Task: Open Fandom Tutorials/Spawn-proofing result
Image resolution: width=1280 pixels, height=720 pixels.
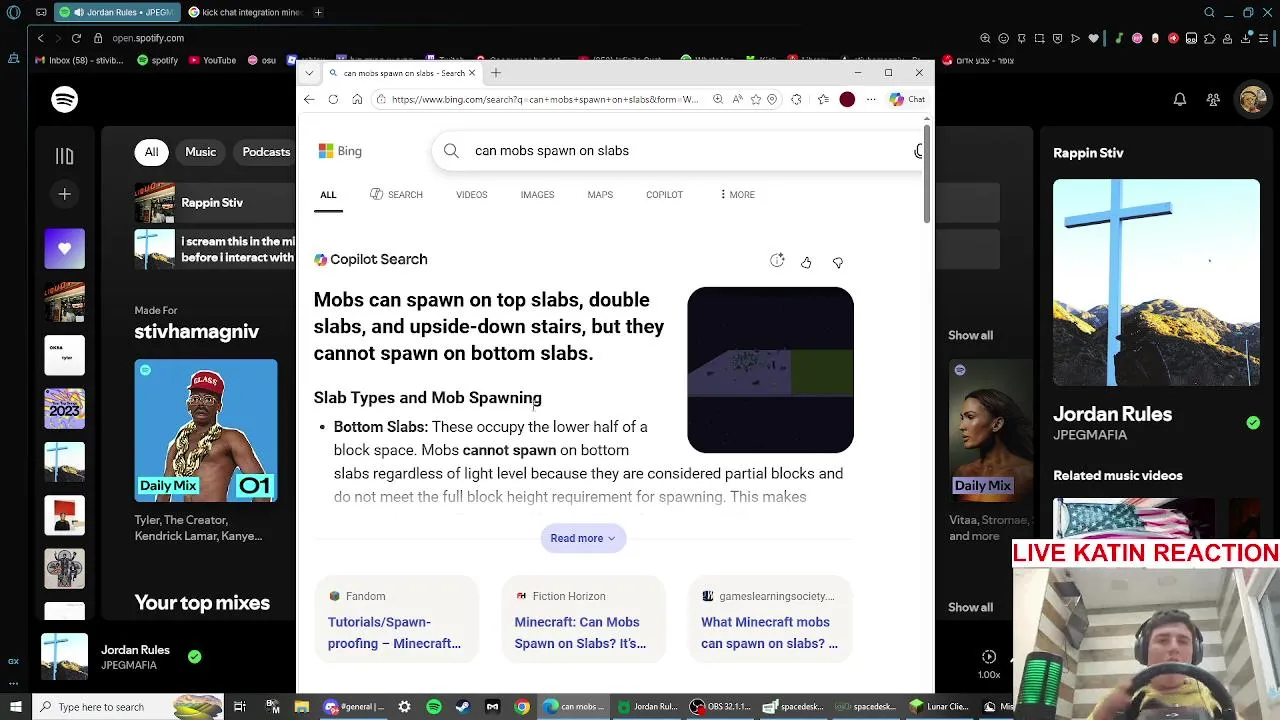Action: [396, 619]
